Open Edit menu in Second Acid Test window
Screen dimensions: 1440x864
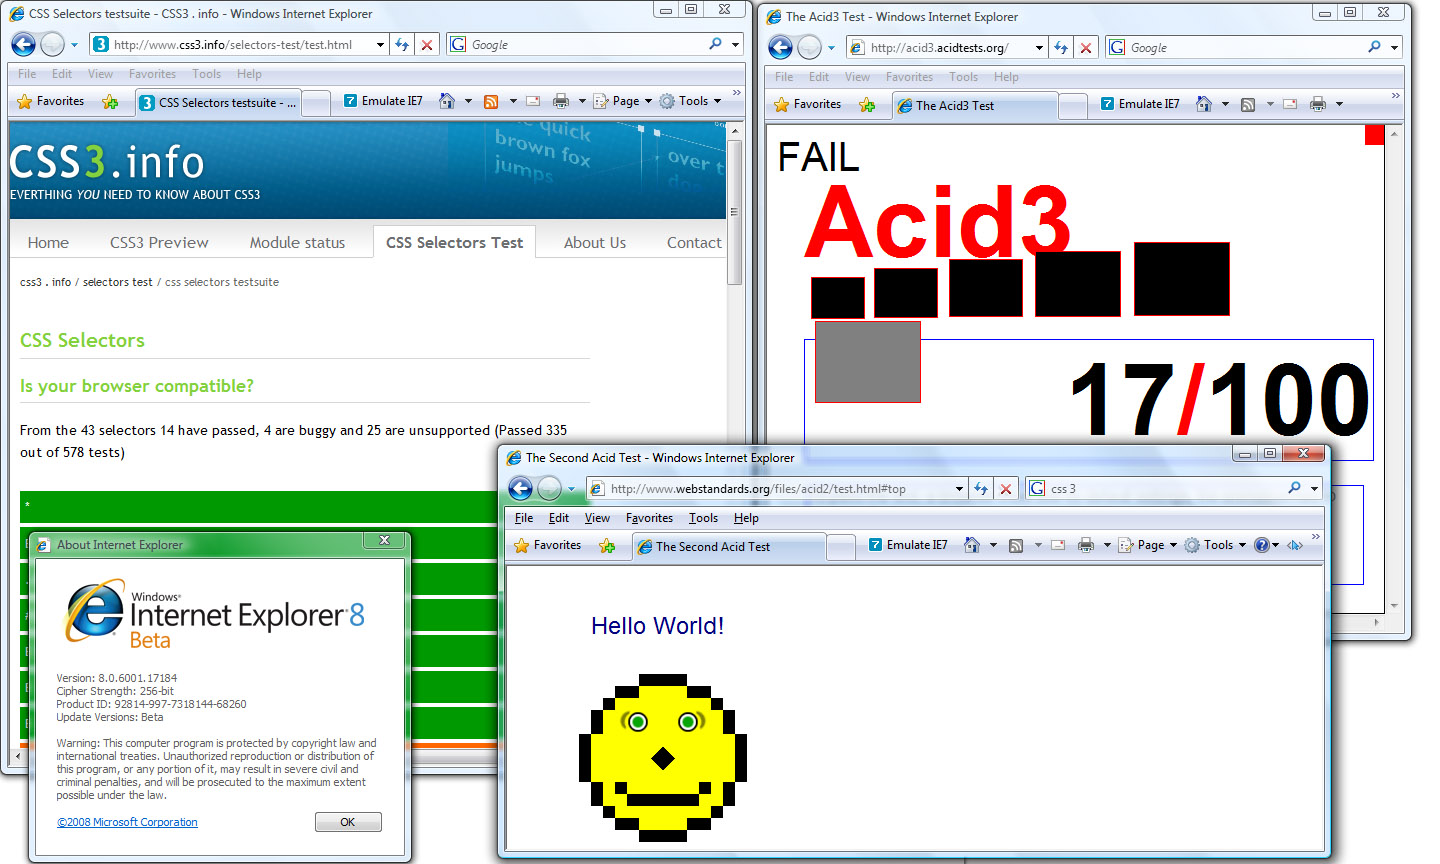click(559, 518)
